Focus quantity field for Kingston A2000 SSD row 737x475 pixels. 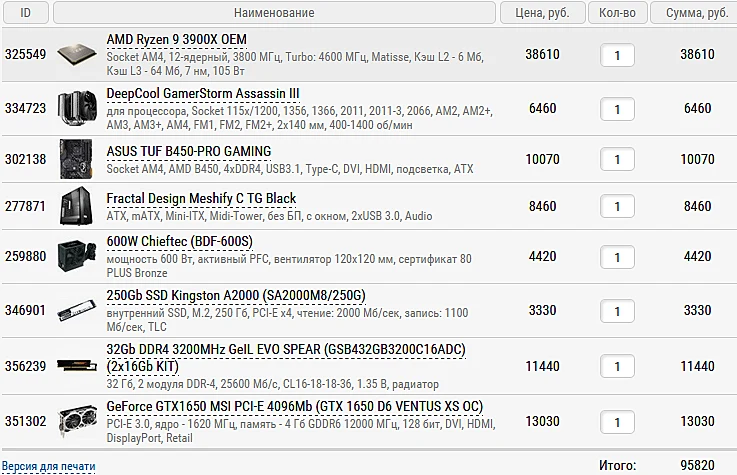(617, 311)
